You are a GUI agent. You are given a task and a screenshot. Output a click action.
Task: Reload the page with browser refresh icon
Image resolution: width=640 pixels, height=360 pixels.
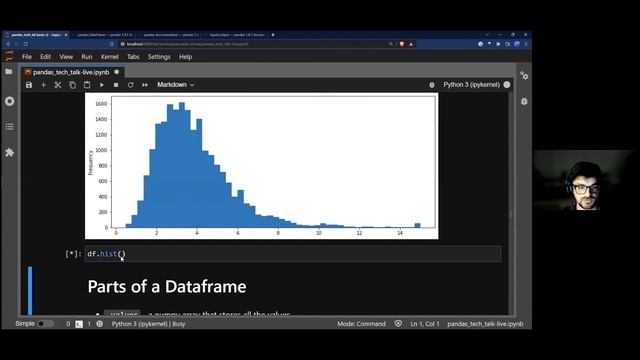(26, 44)
